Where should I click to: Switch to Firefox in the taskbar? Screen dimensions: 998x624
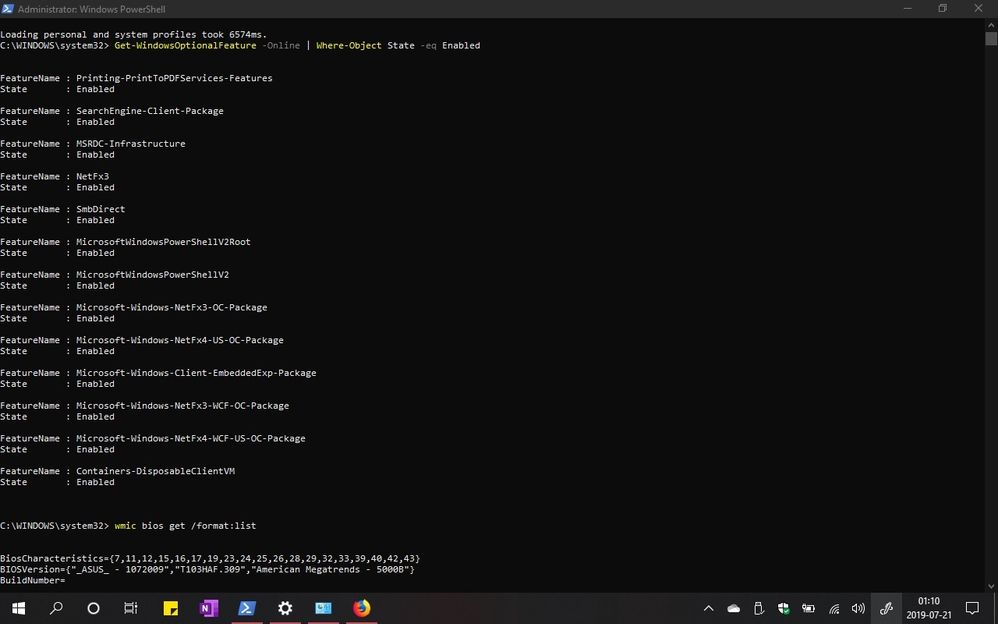[362, 608]
